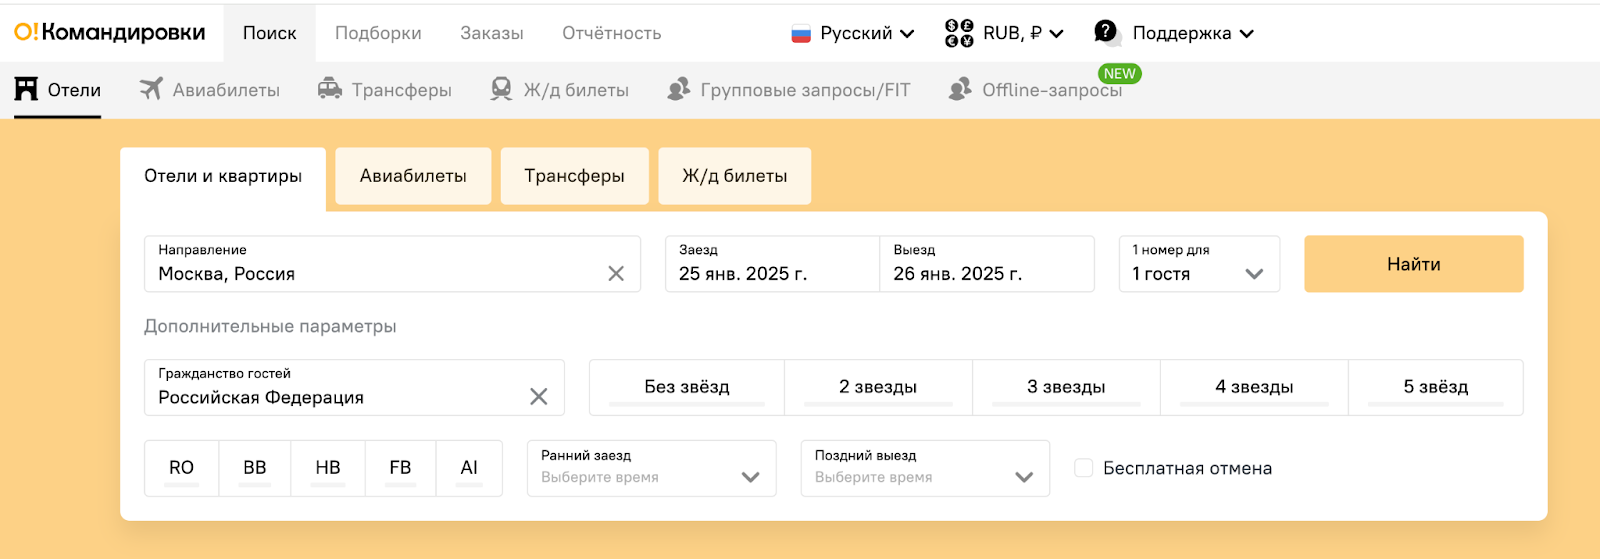The width and height of the screenshot is (1600, 559).
Task: Switch to the Авиабилеты search tab
Action: (413, 176)
